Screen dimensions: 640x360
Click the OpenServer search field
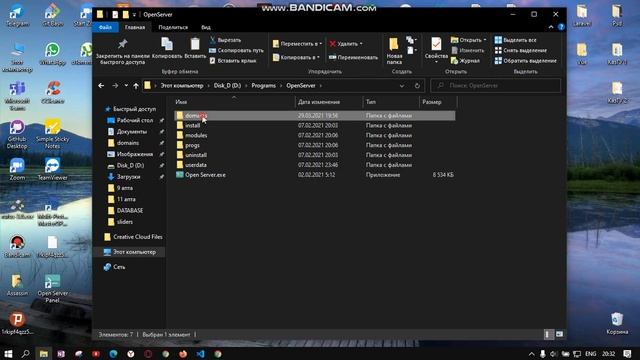tap(496, 86)
